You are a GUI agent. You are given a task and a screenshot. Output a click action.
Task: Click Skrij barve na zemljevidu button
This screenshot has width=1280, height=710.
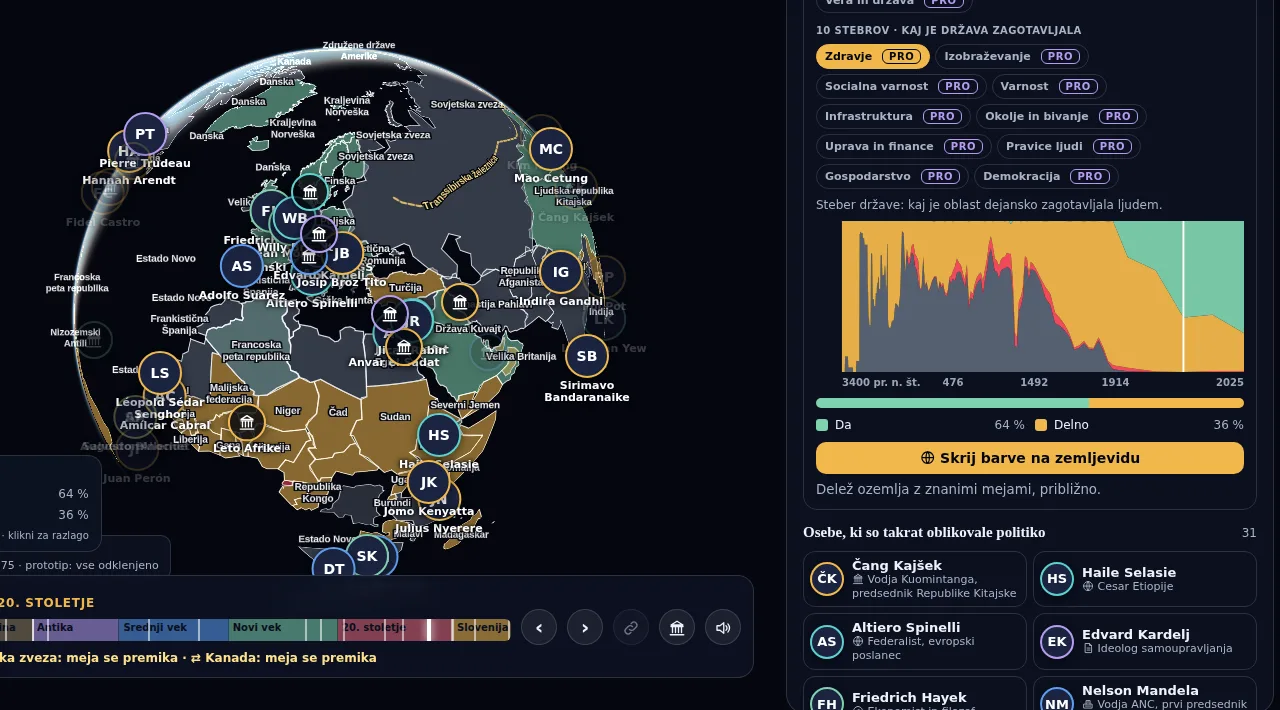[1030, 458]
